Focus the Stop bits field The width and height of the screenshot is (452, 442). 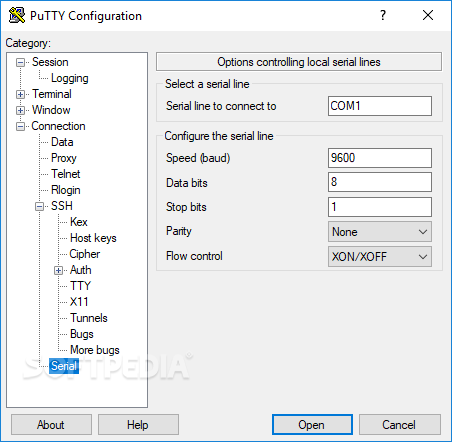tap(380, 207)
